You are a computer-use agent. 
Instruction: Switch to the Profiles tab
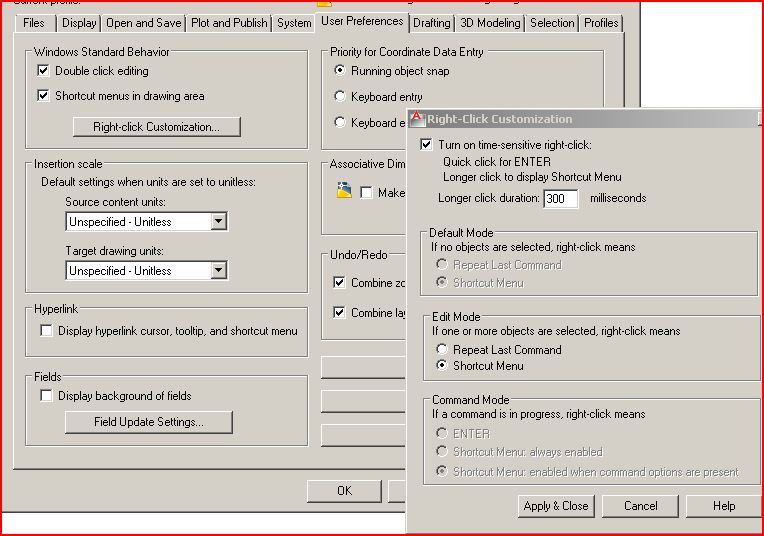tap(601, 23)
